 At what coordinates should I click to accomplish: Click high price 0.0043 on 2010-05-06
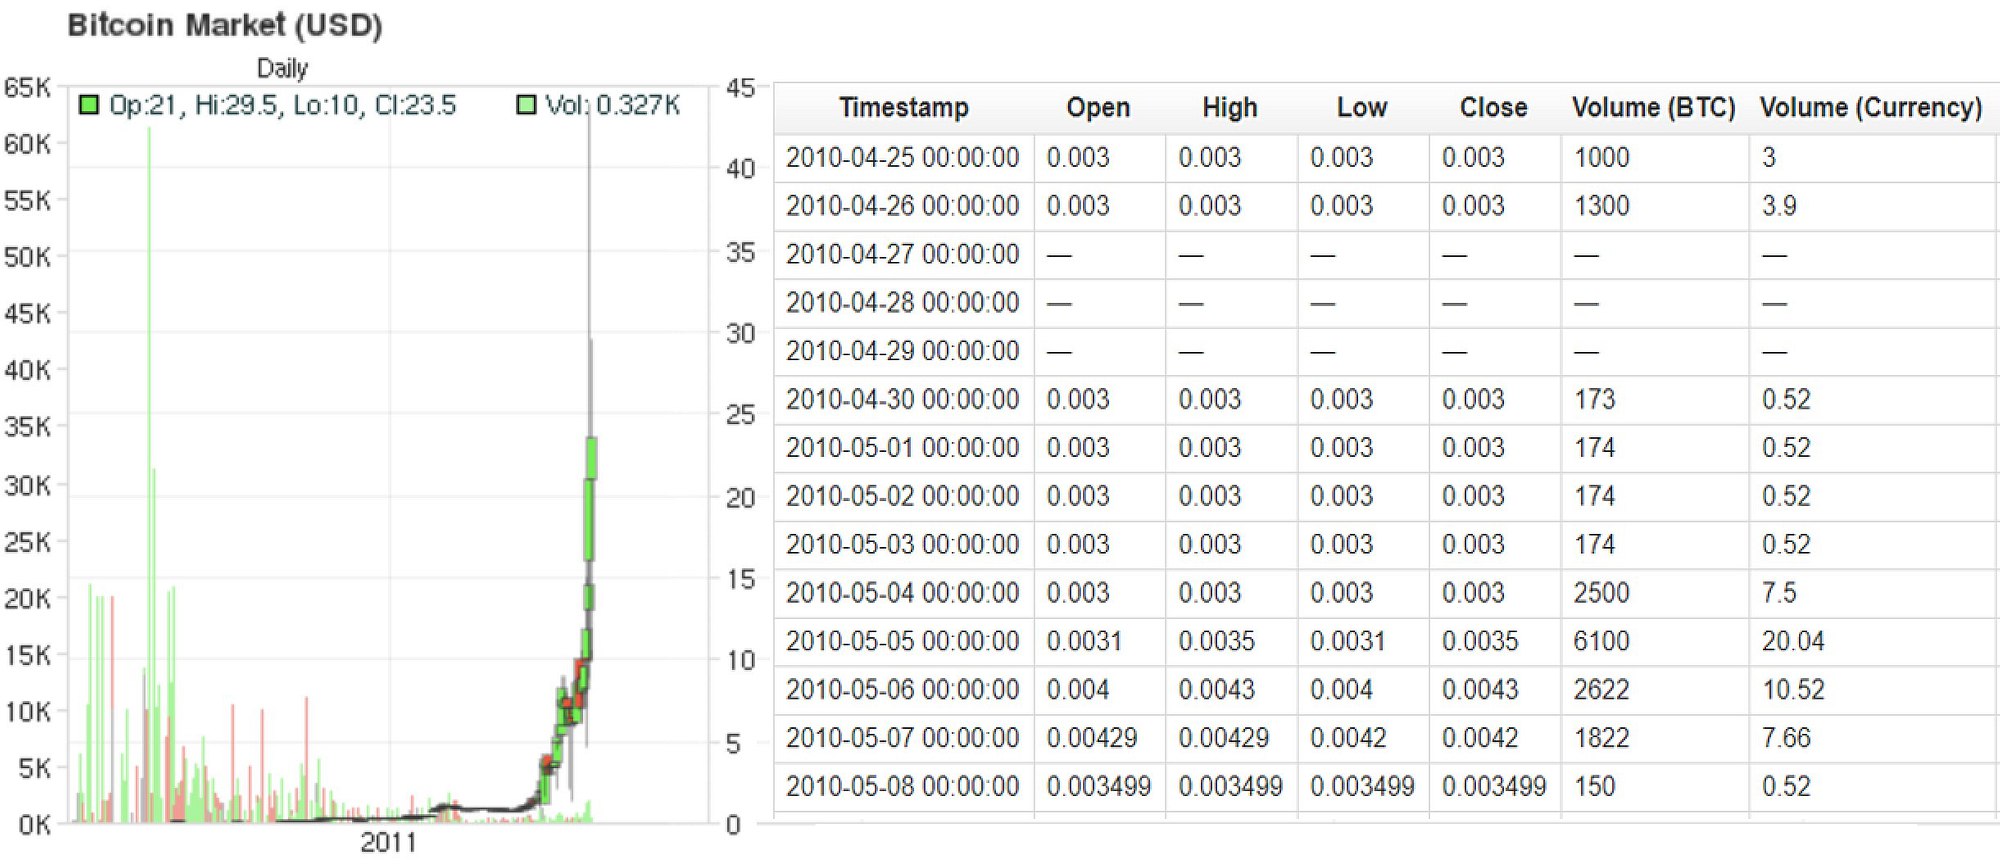(x=1216, y=690)
